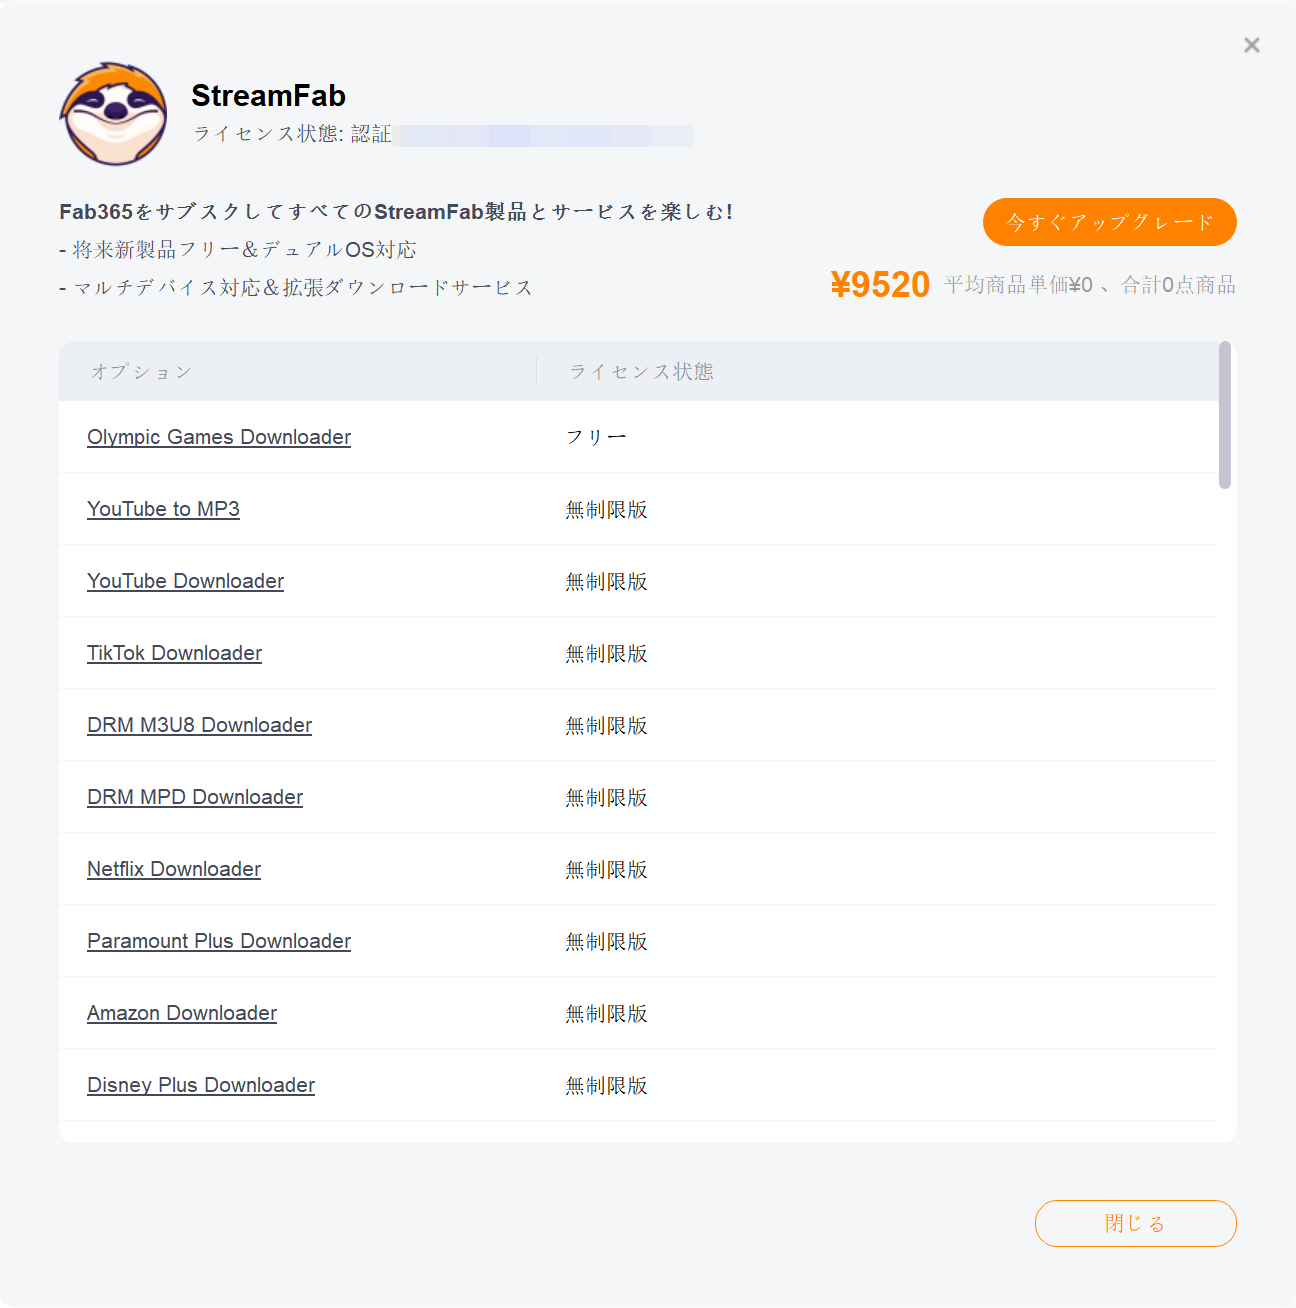Open the TikTok Downloader link
Image resolution: width=1296 pixels, height=1308 pixels.
(x=174, y=653)
